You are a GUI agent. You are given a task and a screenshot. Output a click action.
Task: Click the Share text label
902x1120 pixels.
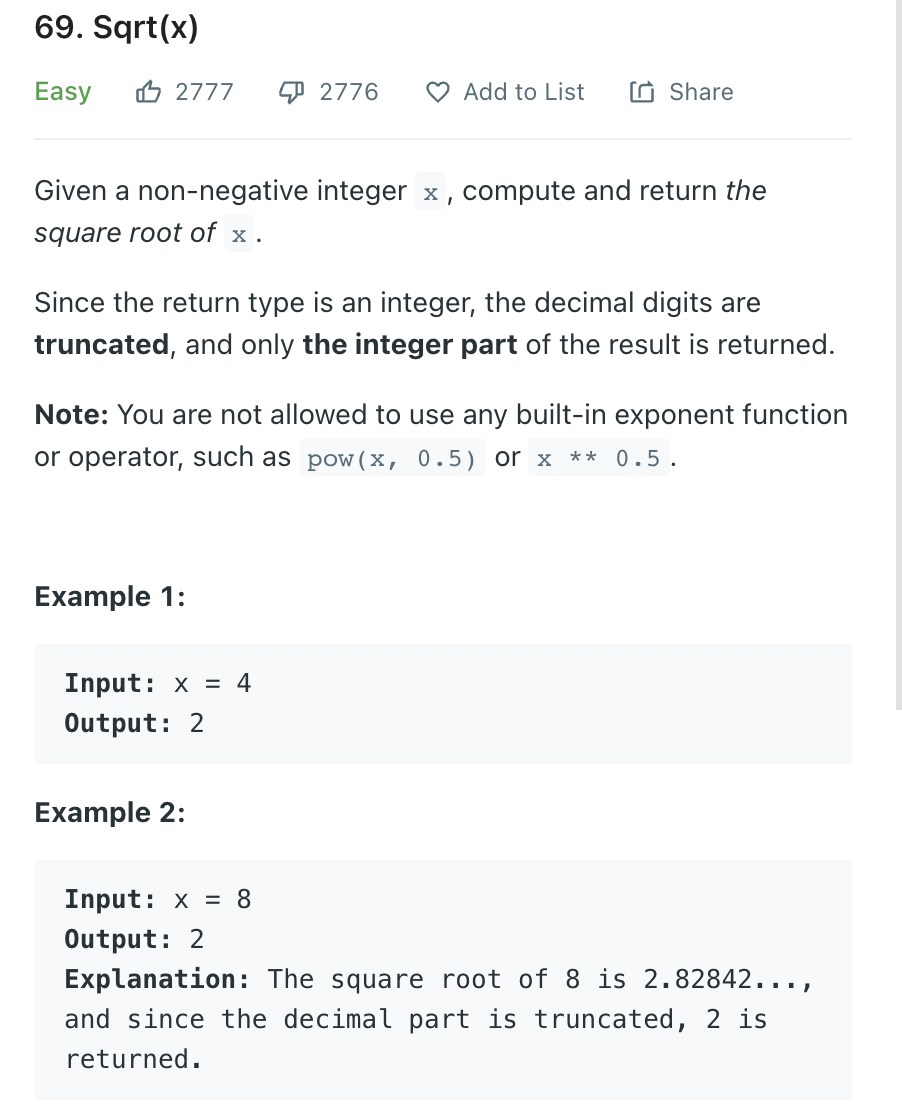pos(701,92)
